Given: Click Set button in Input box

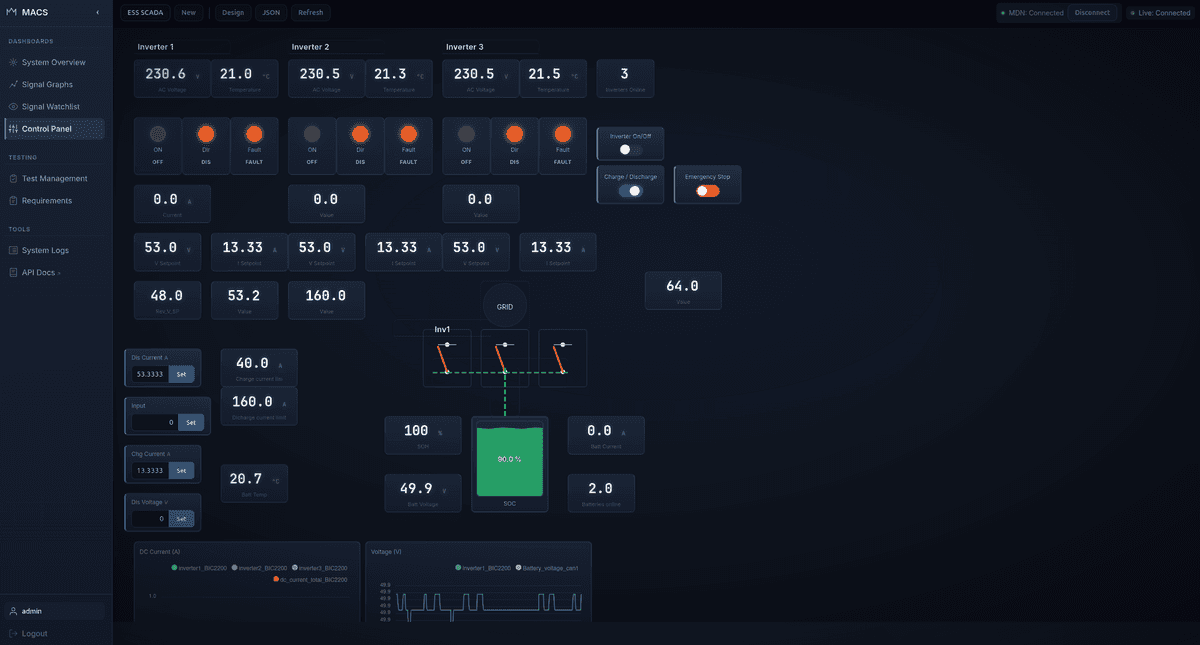Looking at the screenshot, I should point(191,422).
